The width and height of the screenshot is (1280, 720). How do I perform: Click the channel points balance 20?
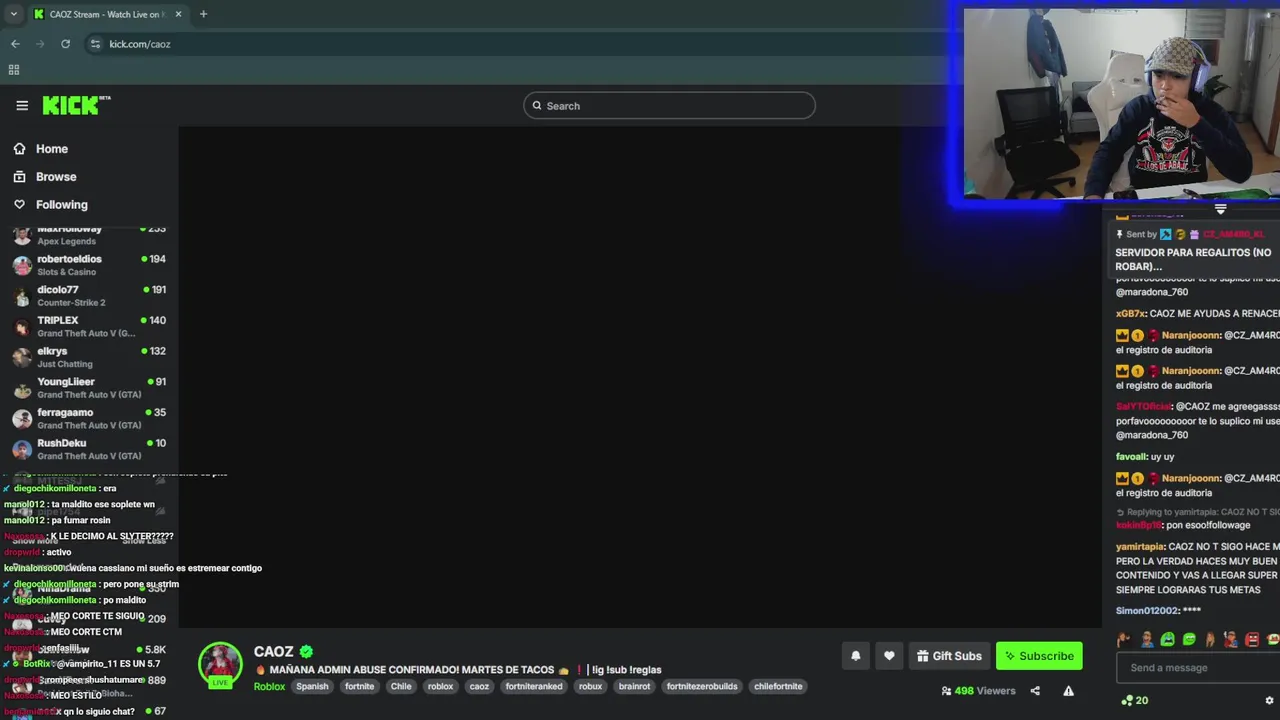tap(1135, 701)
